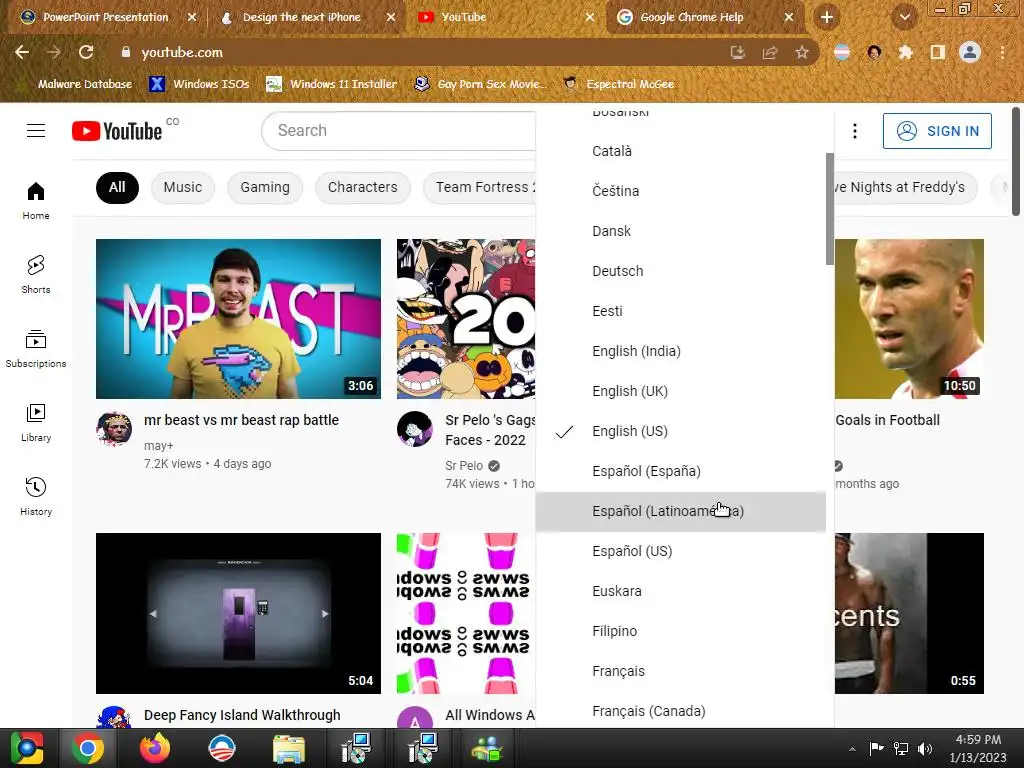Open Chrome from the taskbar

(88, 748)
